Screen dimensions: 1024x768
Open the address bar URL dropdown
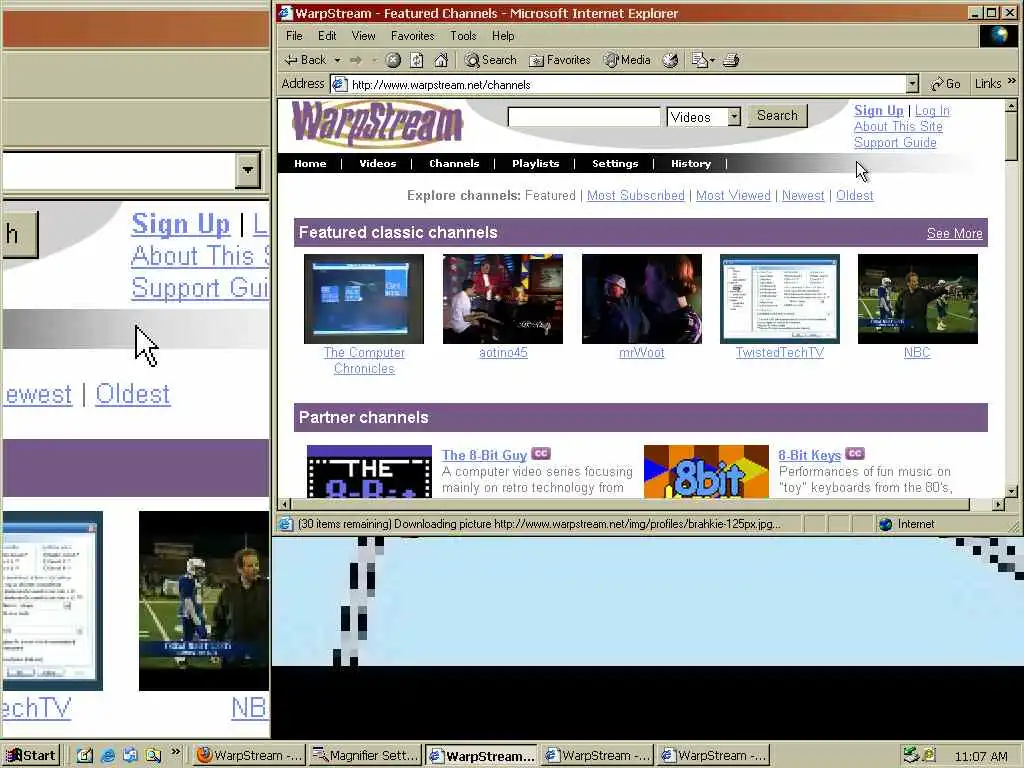pyautogui.click(x=912, y=84)
